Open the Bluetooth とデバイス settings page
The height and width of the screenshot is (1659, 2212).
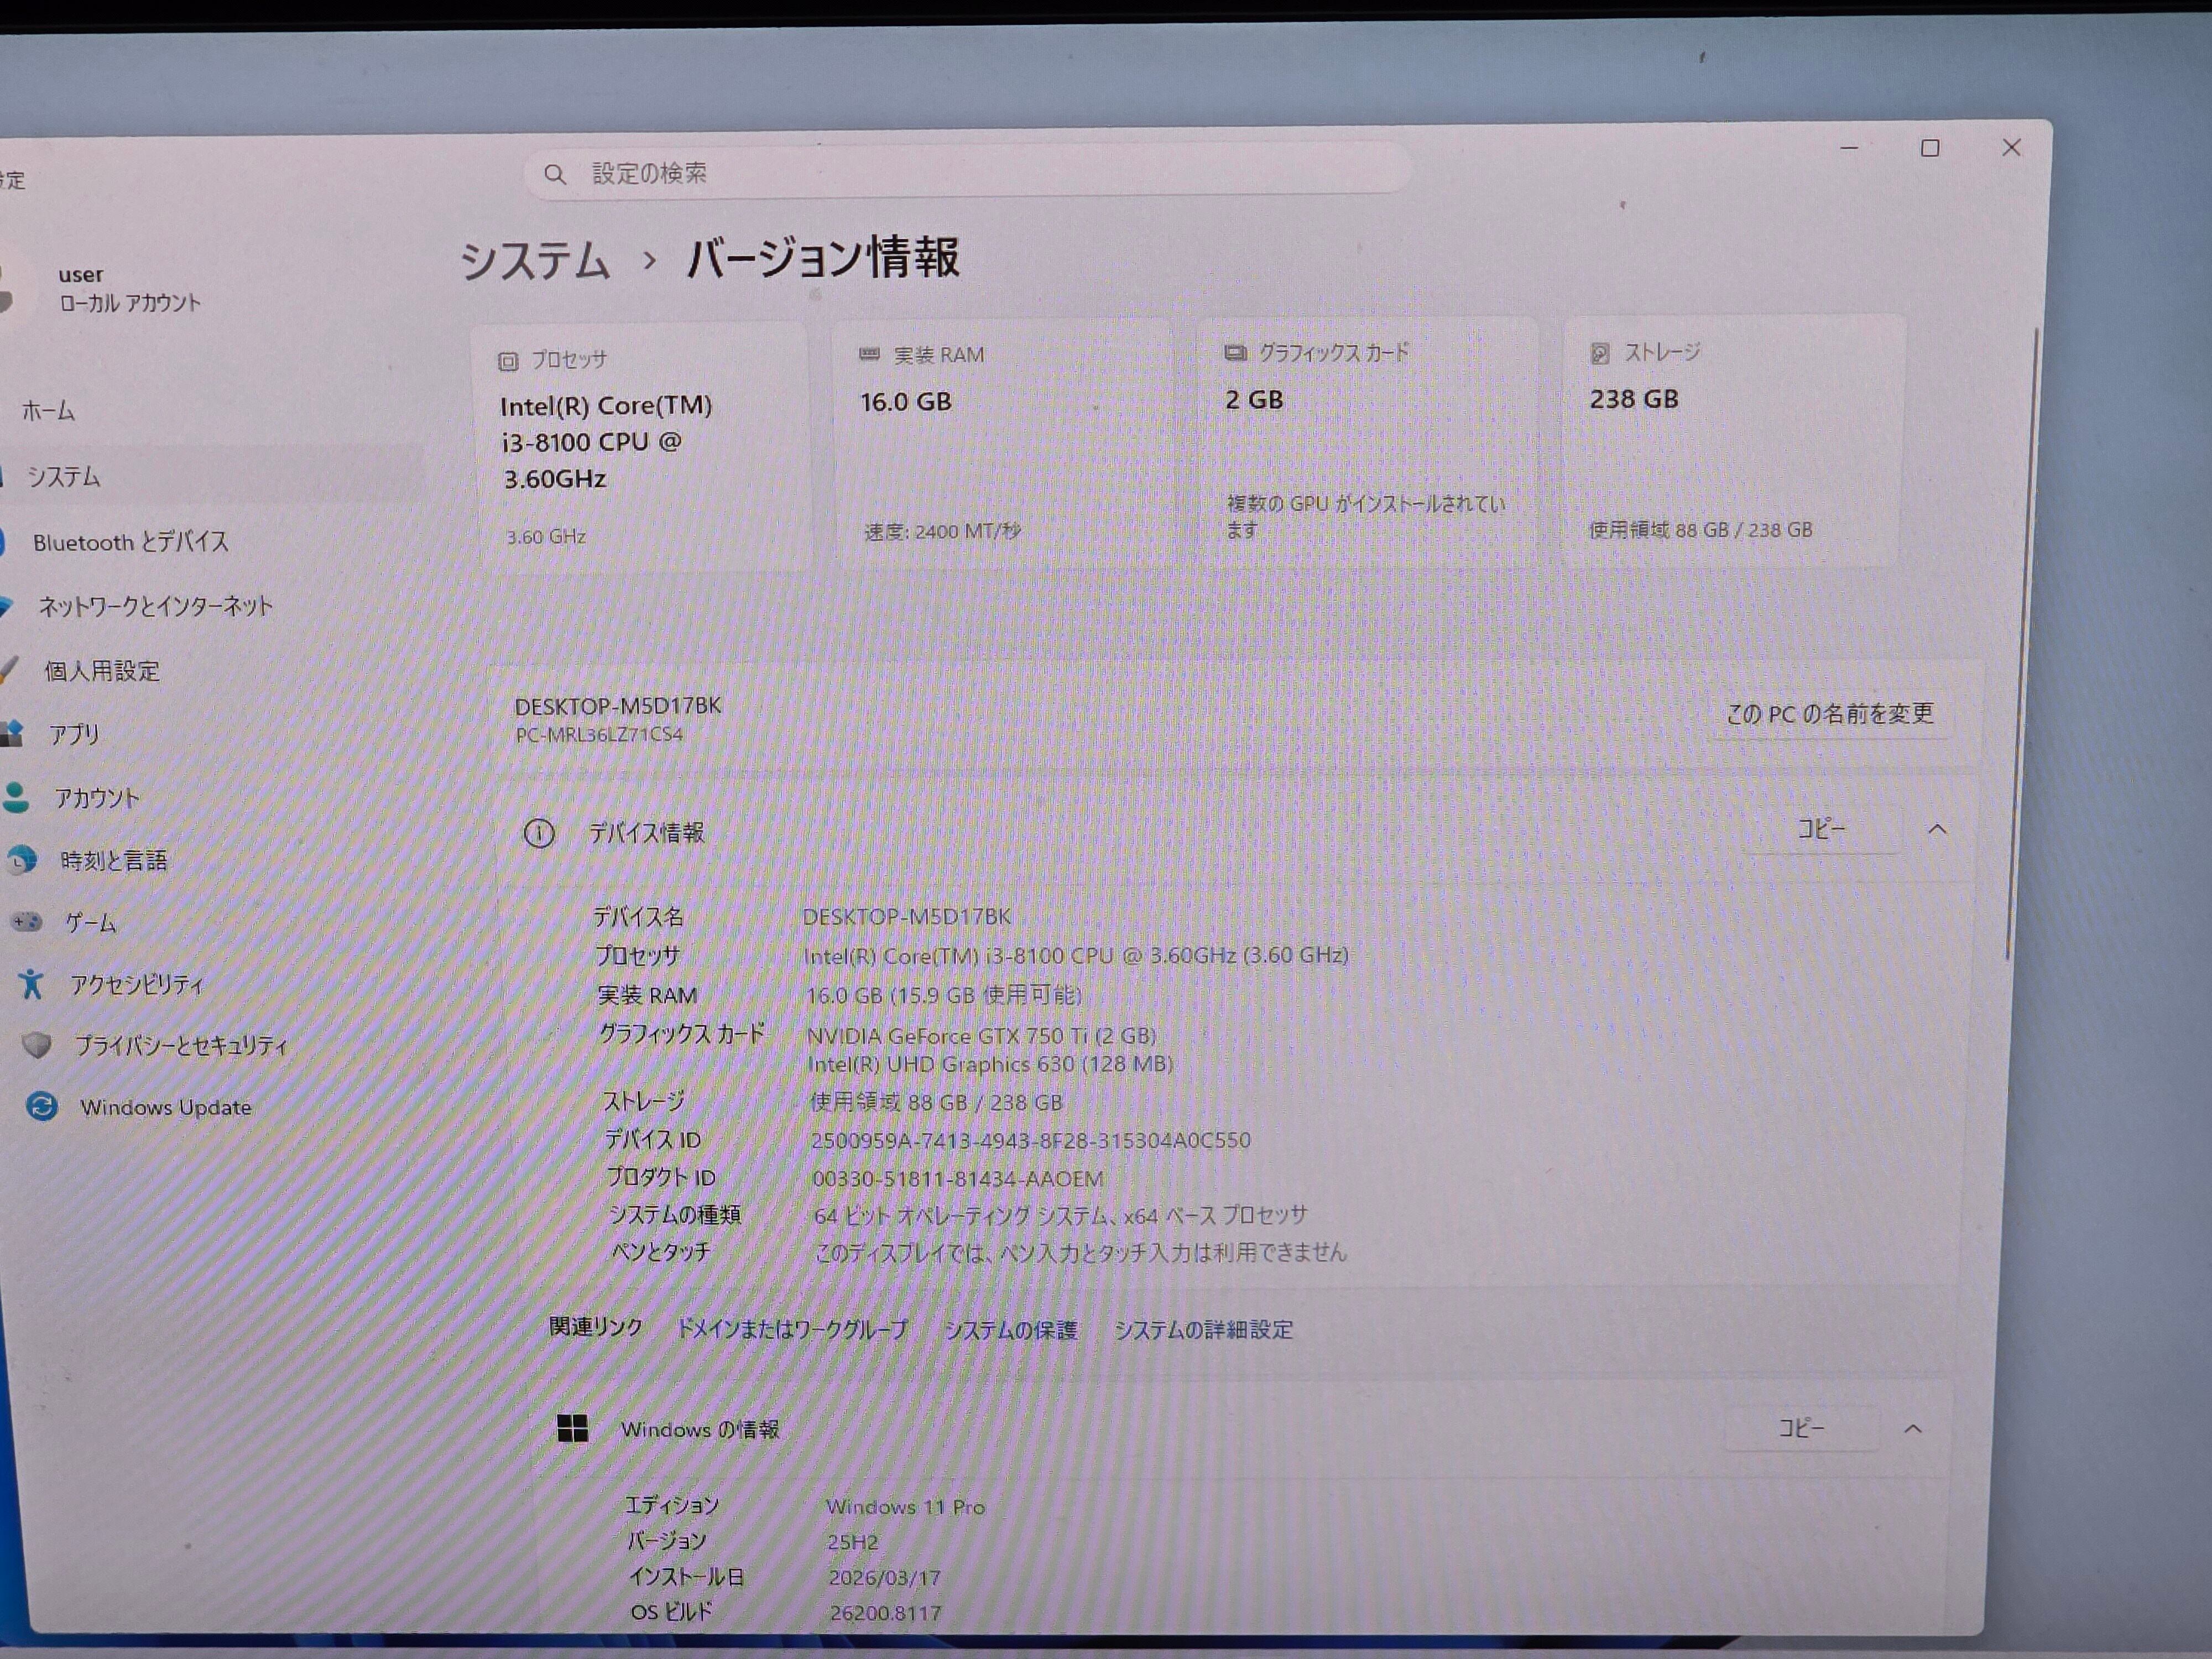pyautogui.click(x=130, y=542)
